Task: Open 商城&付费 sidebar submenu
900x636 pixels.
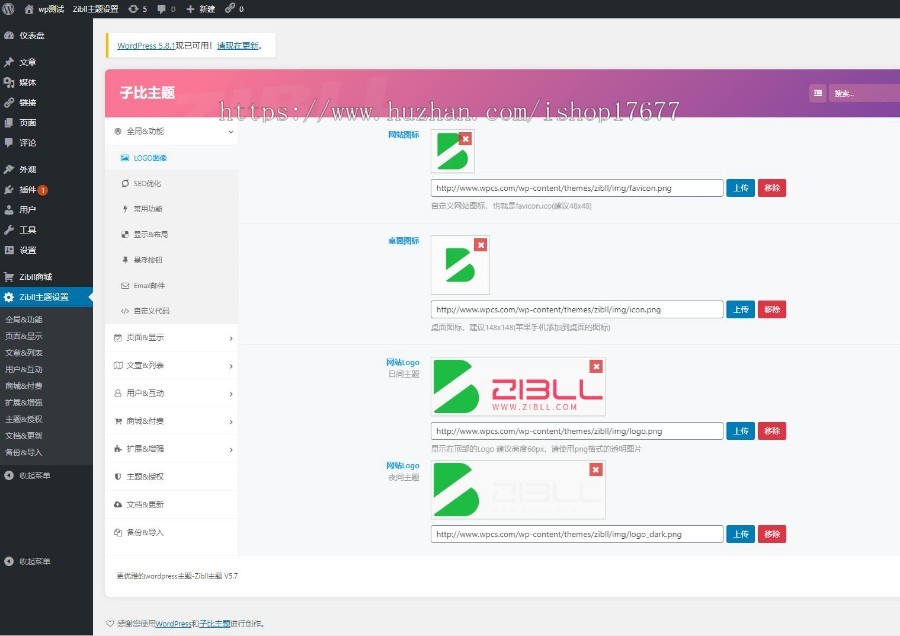Action: [24, 386]
